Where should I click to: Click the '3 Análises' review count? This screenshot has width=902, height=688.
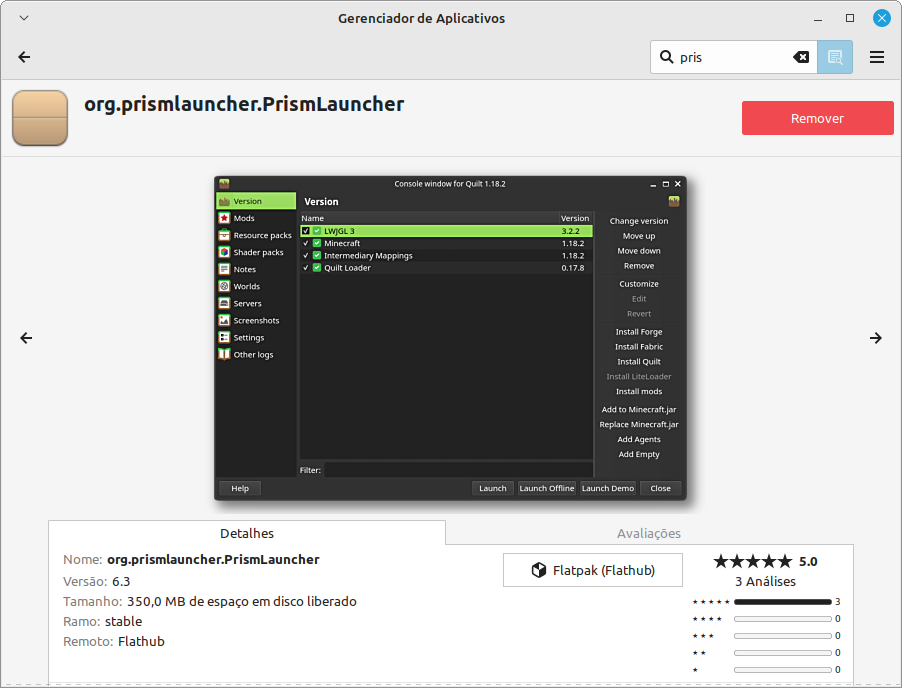(765, 582)
